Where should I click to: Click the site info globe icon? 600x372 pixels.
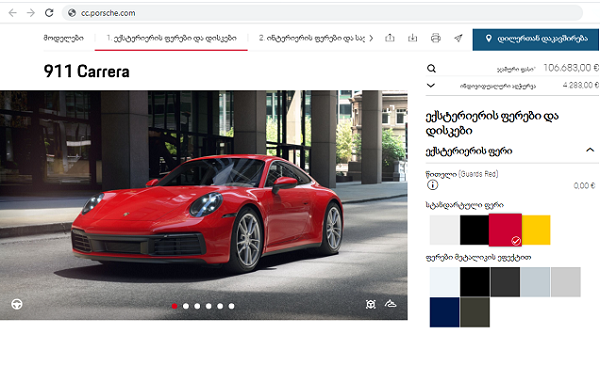(x=72, y=13)
